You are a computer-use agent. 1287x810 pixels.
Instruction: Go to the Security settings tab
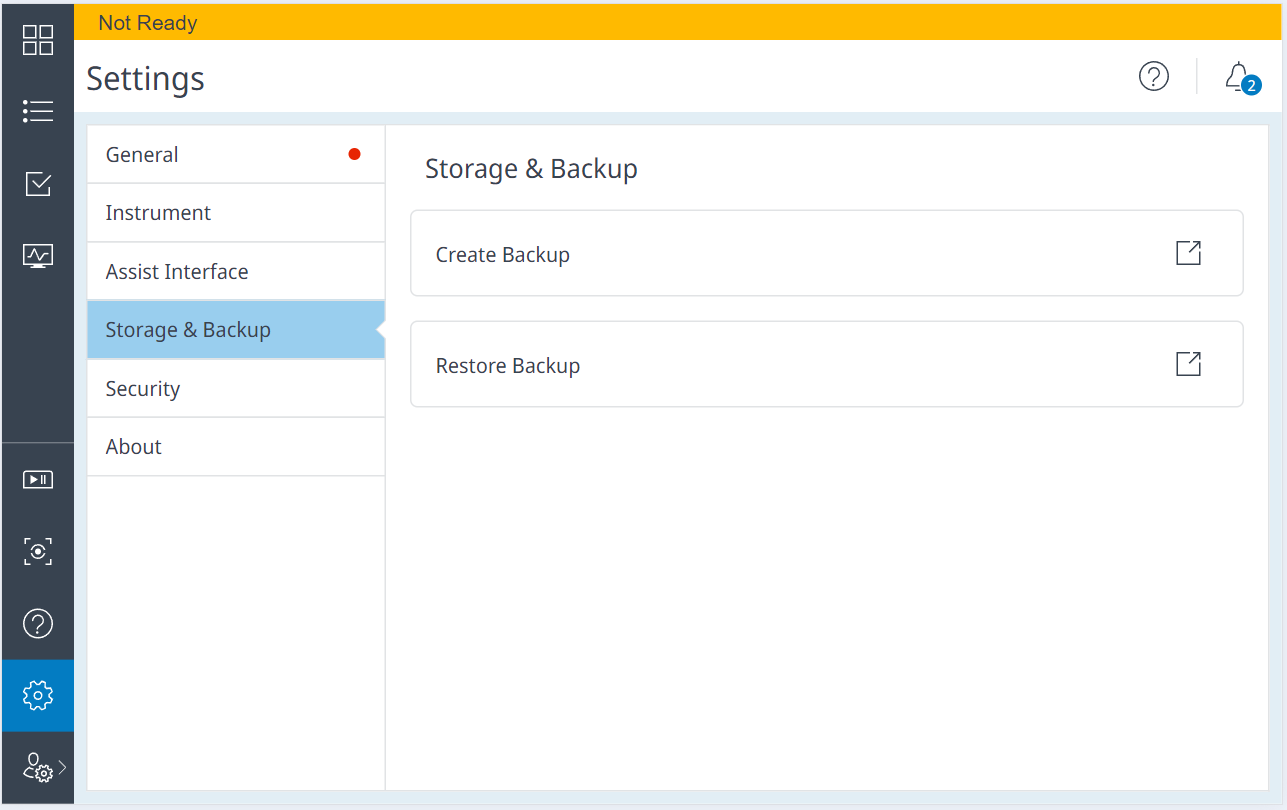pos(236,389)
